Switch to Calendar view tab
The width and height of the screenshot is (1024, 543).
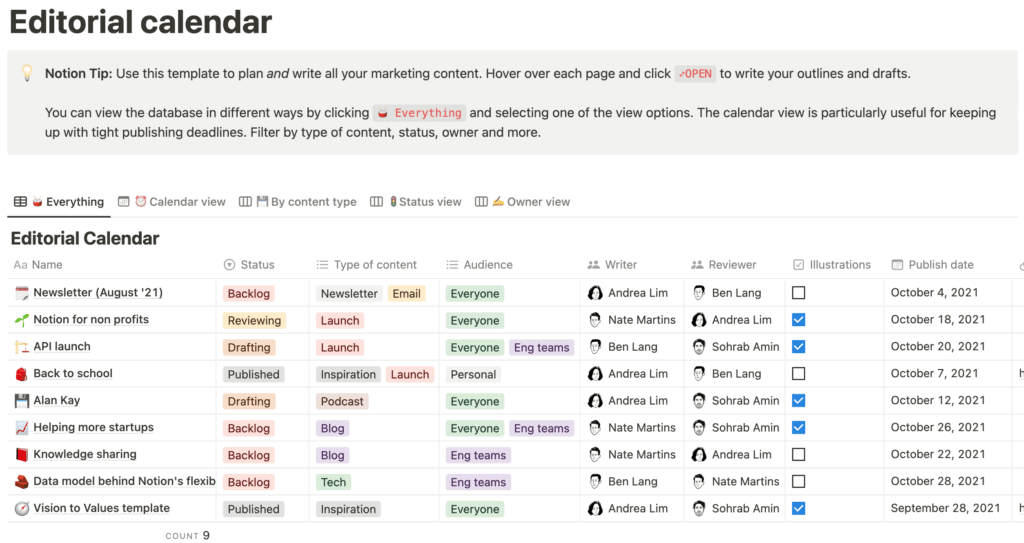tap(172, 202)
